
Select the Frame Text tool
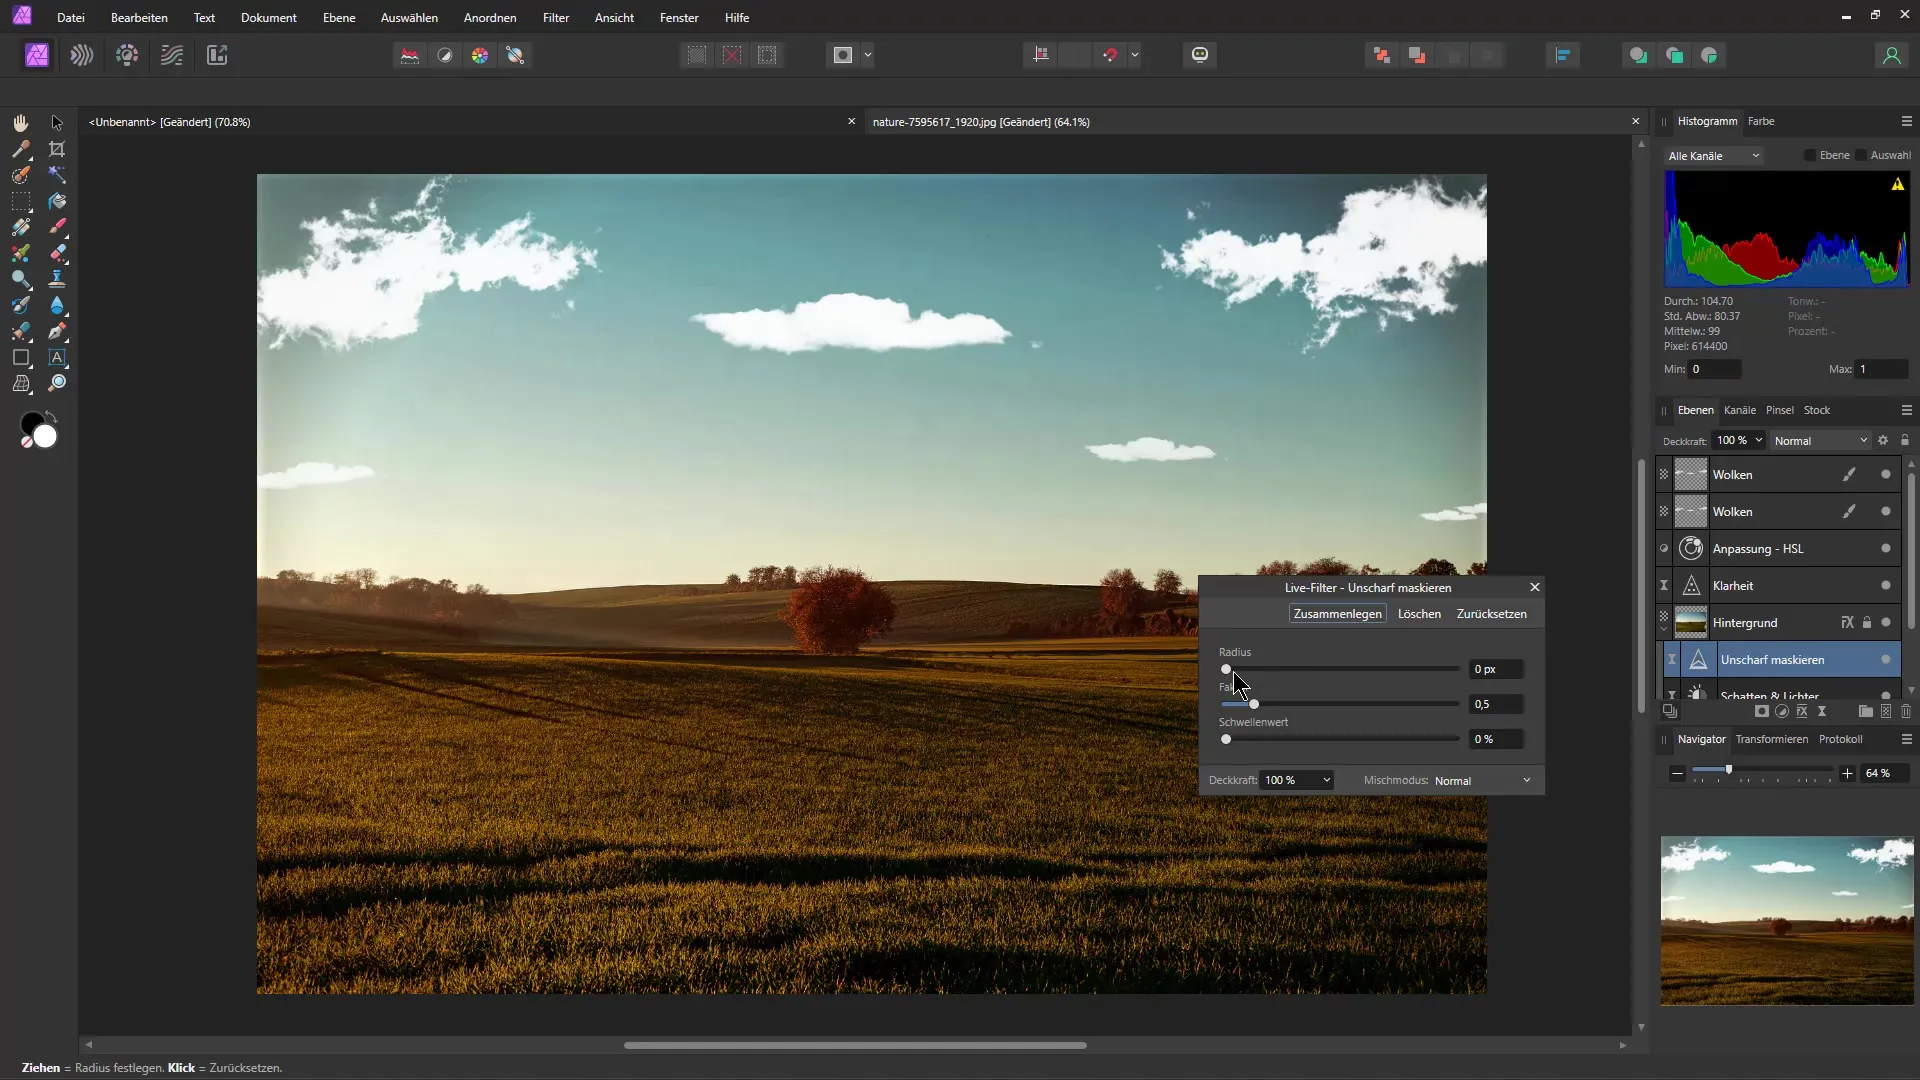pyautogui.click(x=57, y=357)
